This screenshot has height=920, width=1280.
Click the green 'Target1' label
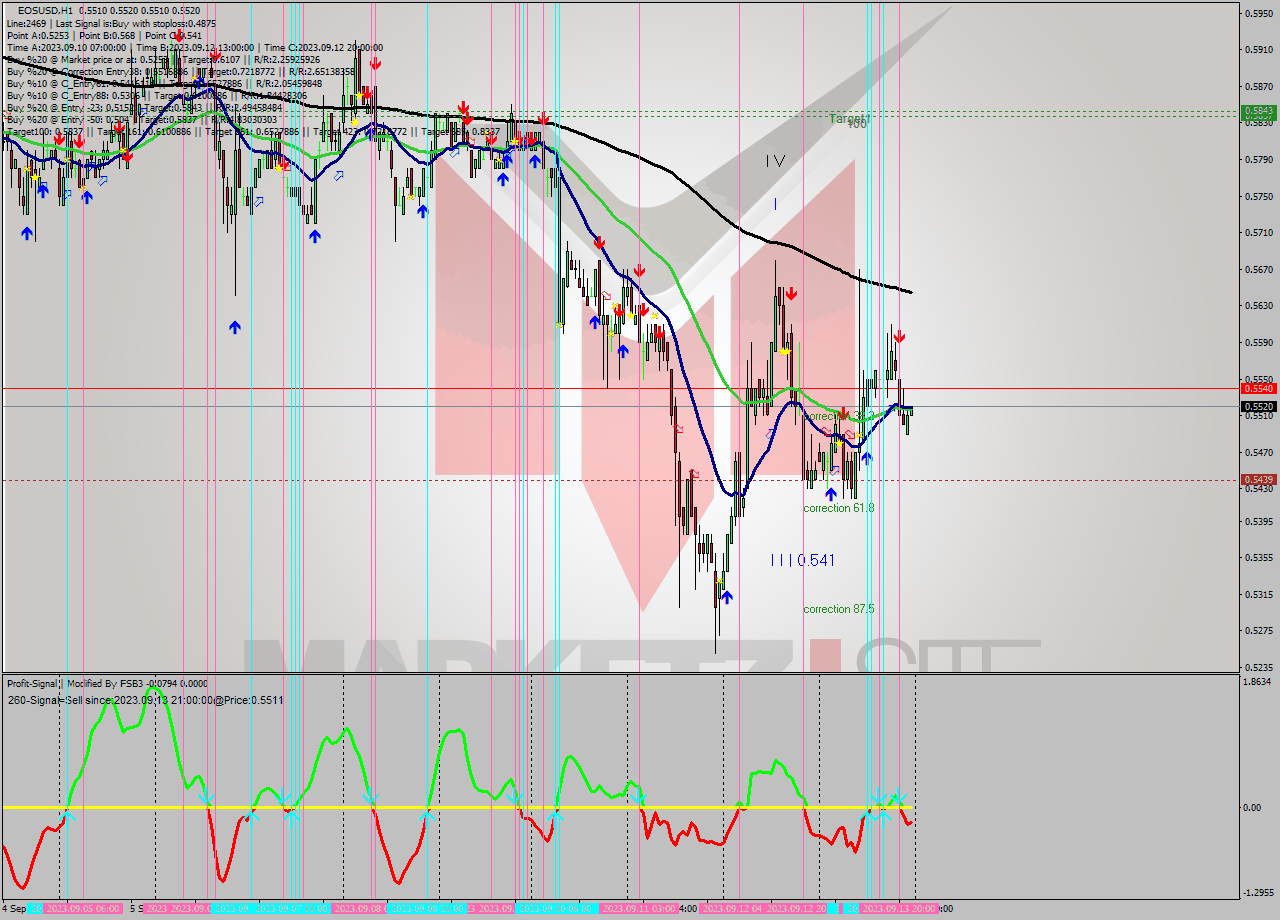(x=849, y=119)
